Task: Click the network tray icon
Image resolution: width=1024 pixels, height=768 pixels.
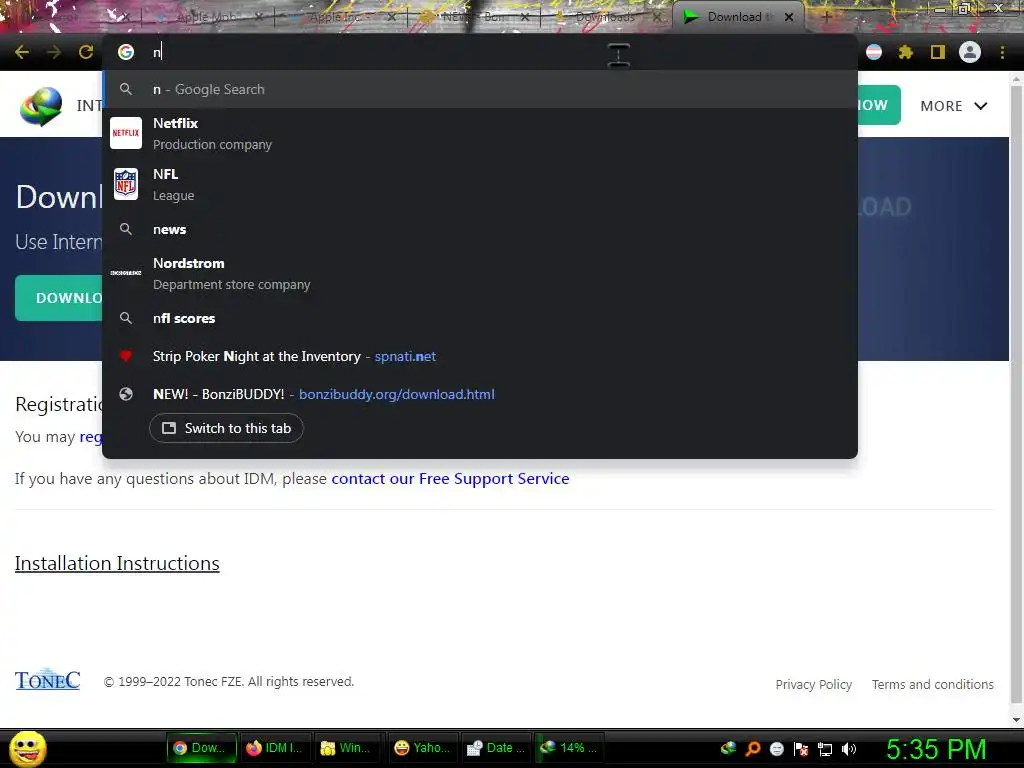Action: (825, 748)
